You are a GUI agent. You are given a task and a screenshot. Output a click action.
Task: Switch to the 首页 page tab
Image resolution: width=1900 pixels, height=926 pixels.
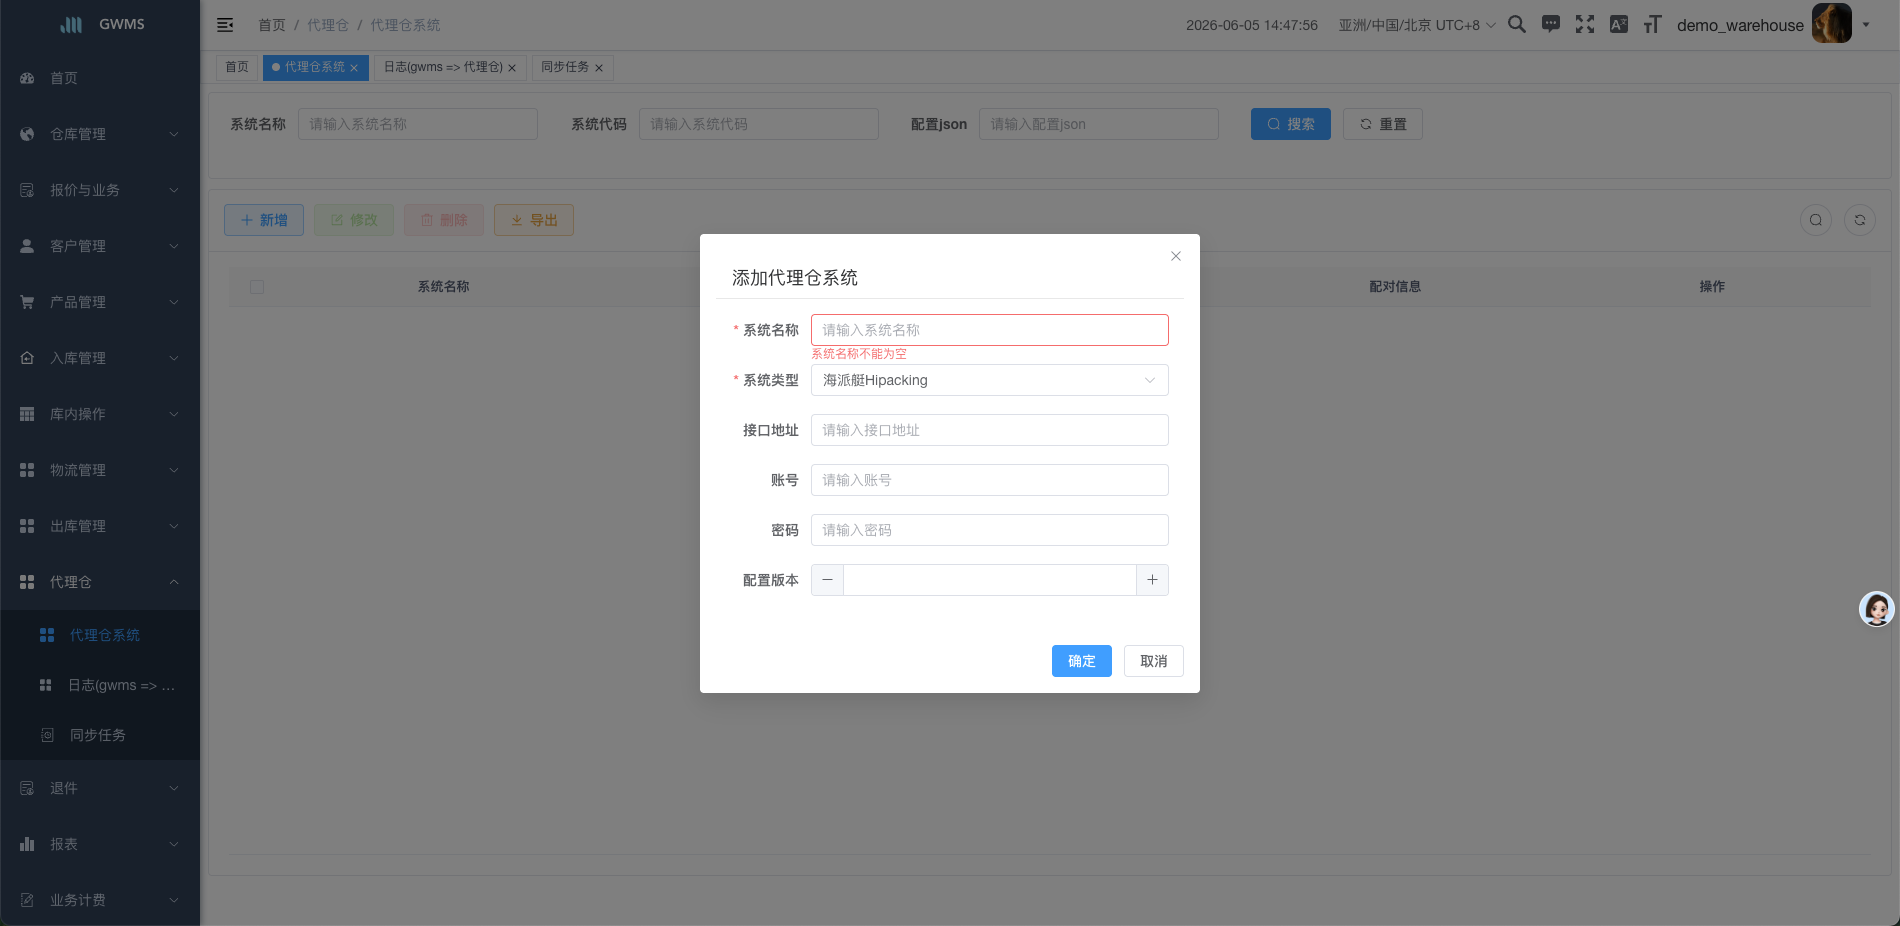pos(237,67)
